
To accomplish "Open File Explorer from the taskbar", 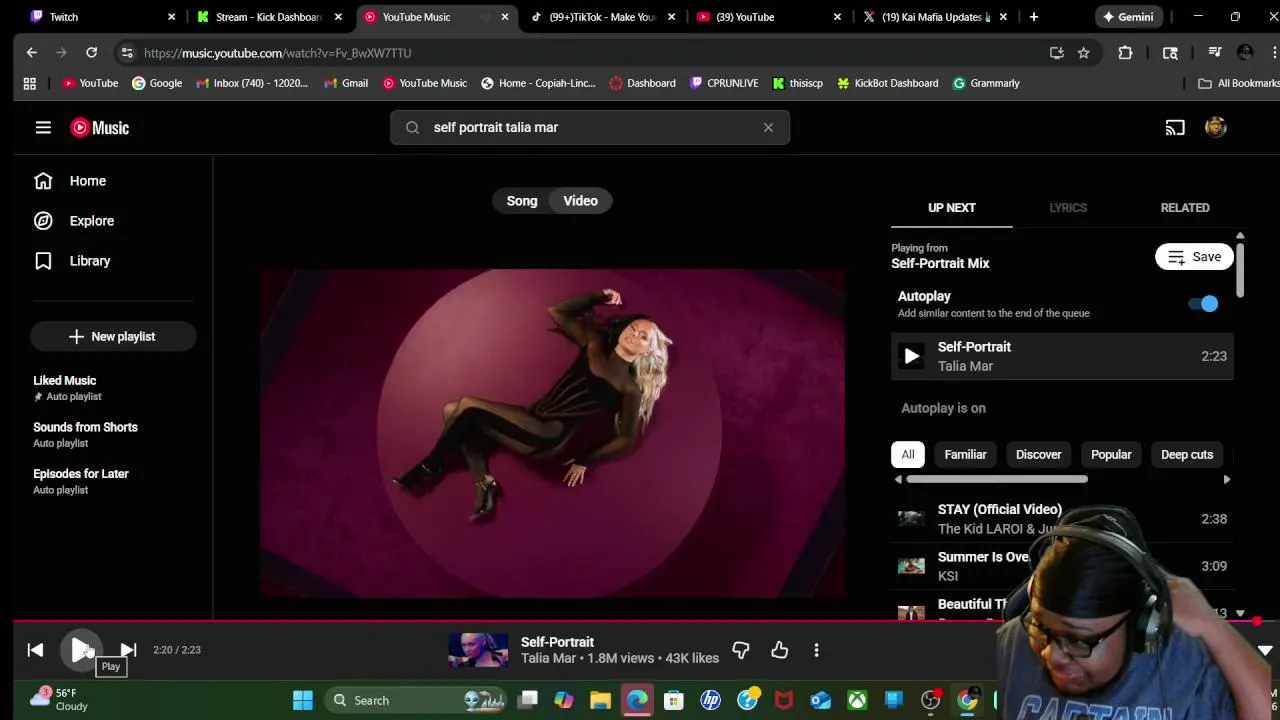I will pos(600,700).
